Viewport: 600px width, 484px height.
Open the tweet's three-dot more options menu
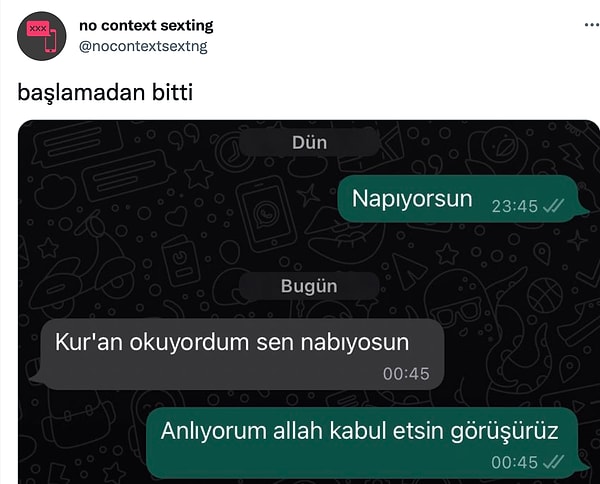pyautogui.click(x=592, y=25)
